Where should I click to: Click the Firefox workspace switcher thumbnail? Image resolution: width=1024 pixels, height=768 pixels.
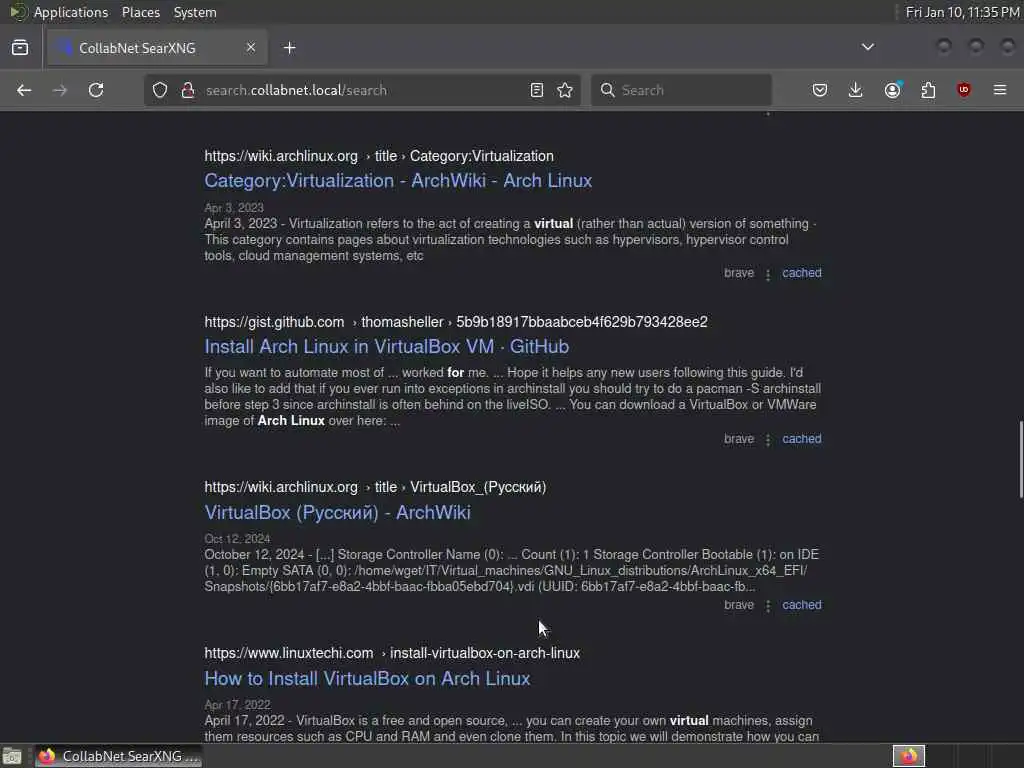909,756
